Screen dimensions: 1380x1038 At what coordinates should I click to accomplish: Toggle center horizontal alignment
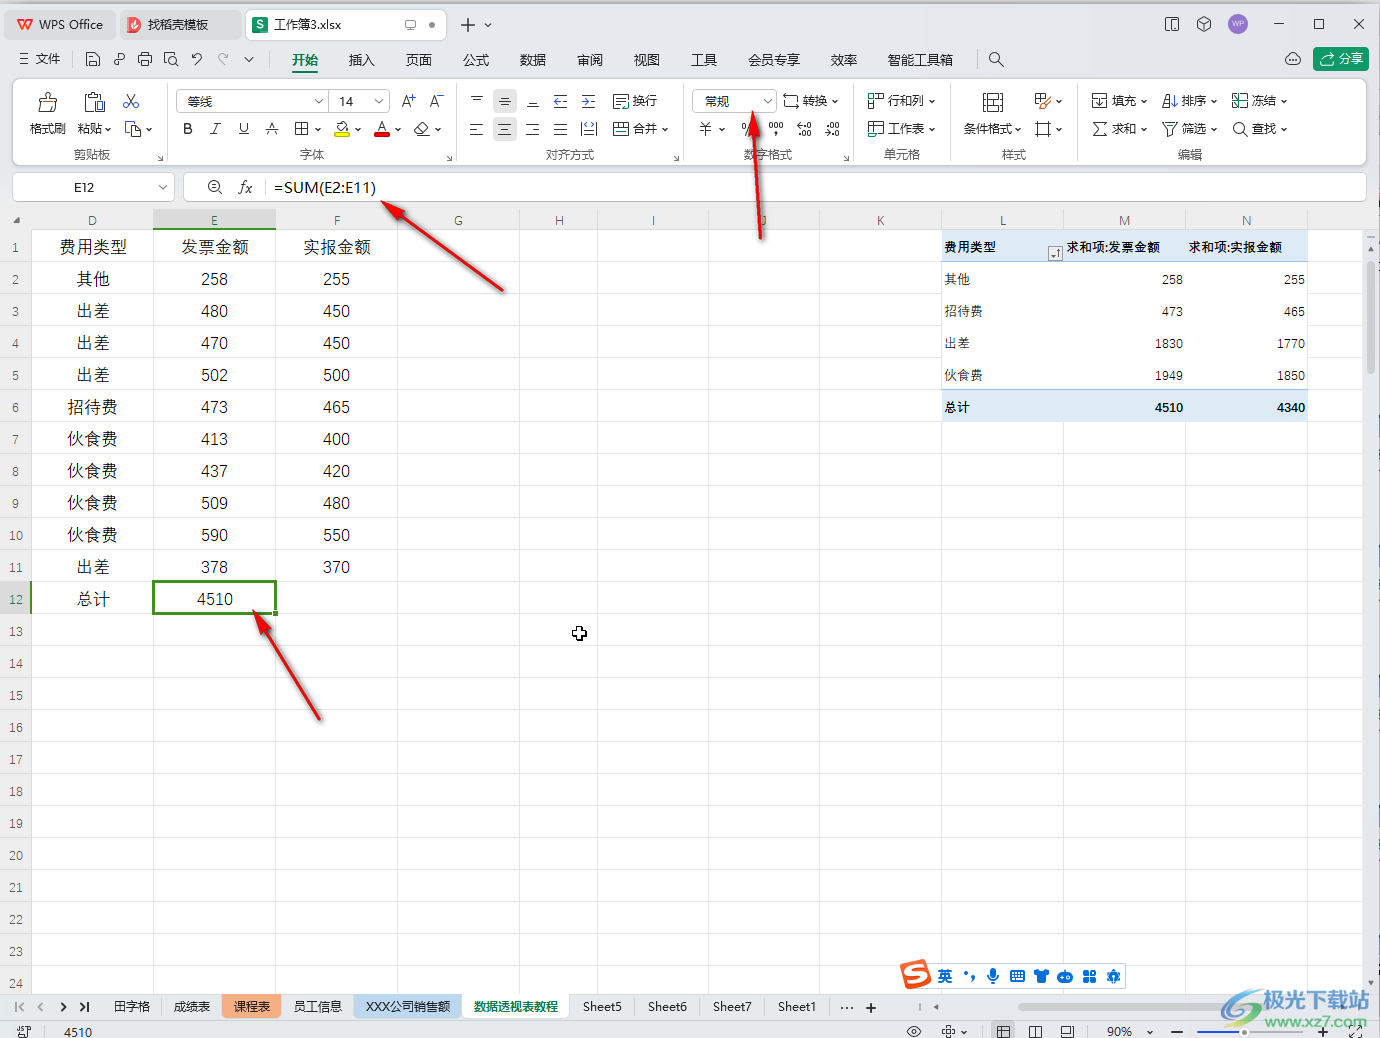[505, 129]
